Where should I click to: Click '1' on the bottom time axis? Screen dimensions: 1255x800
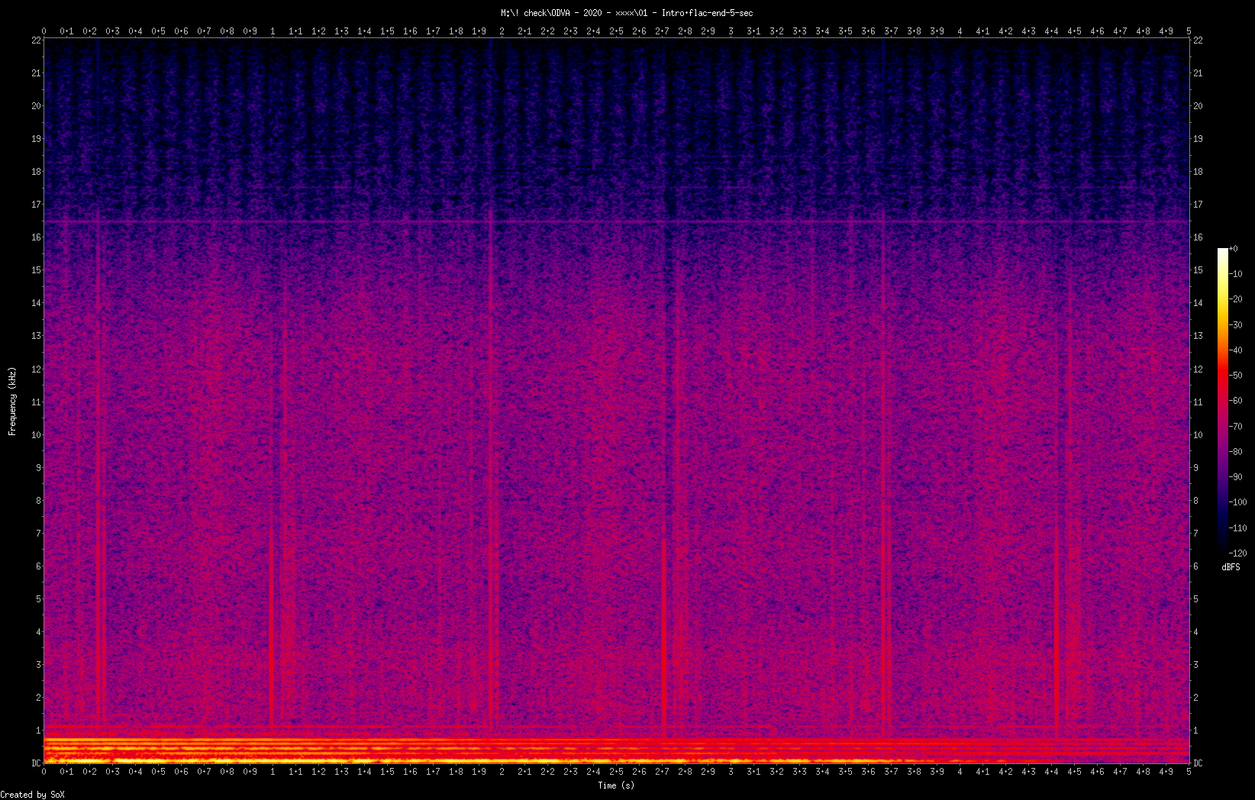tap(273, 772)
